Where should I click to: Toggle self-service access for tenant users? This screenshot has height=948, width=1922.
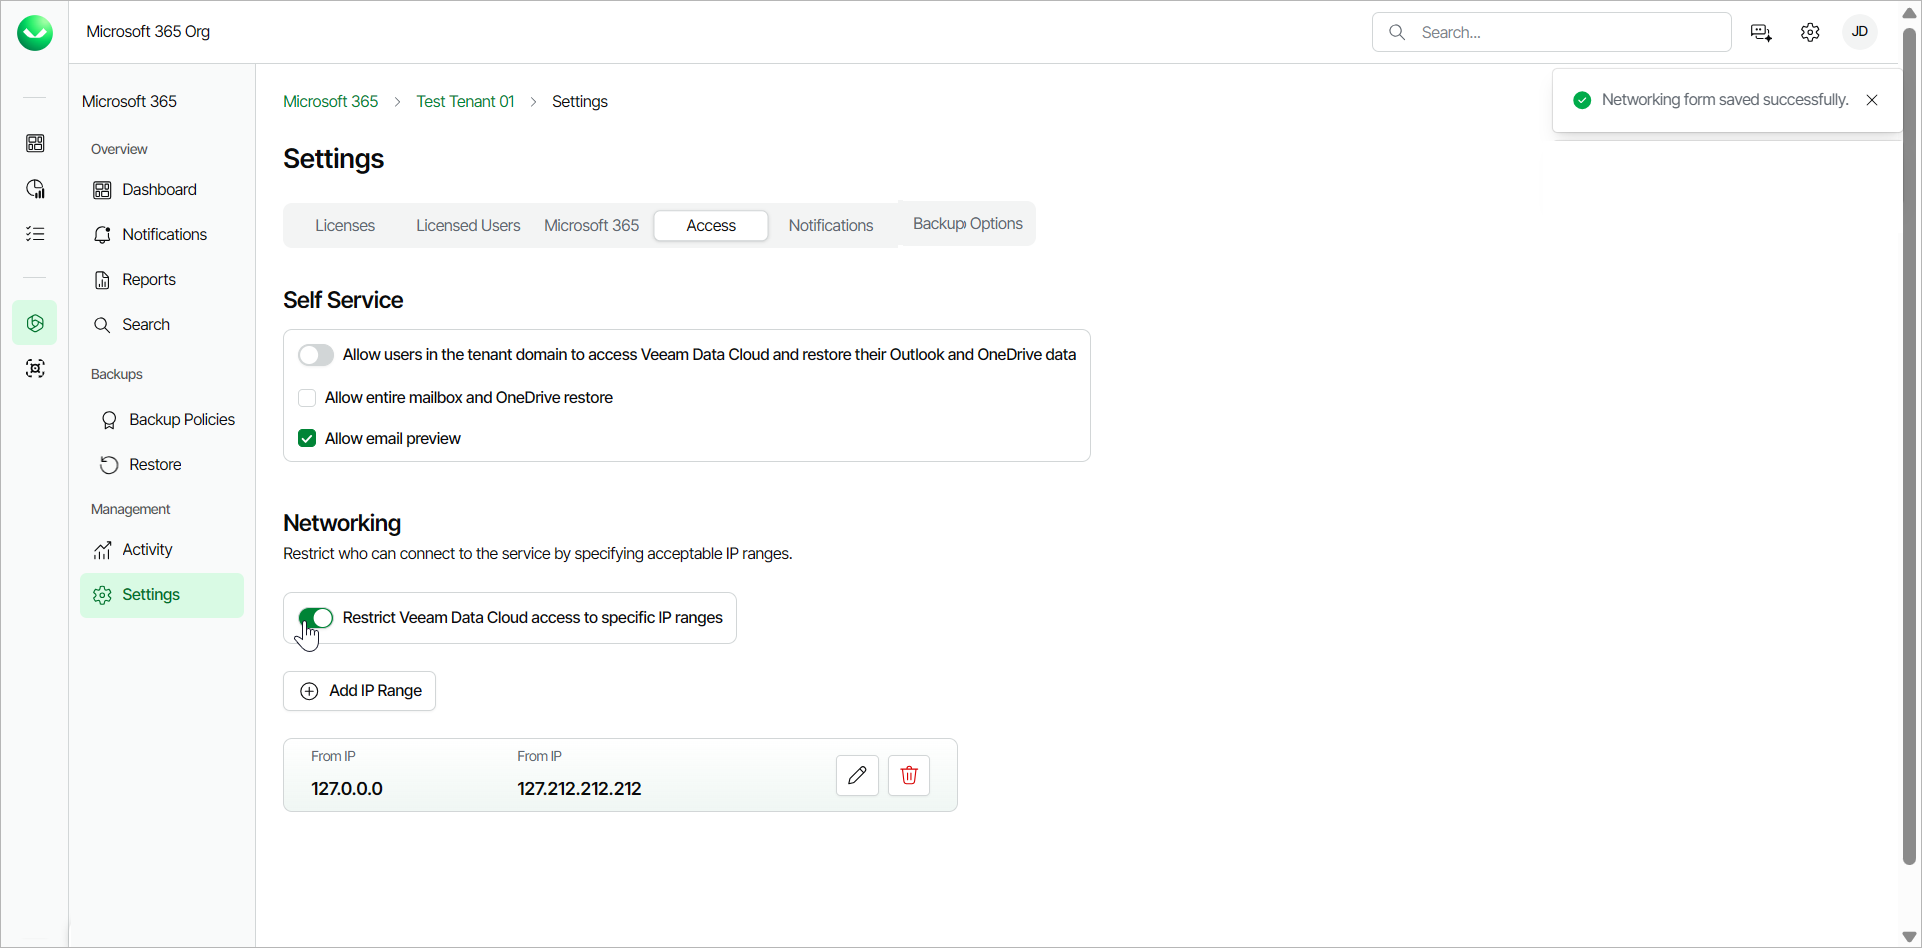tap(316, 355)
